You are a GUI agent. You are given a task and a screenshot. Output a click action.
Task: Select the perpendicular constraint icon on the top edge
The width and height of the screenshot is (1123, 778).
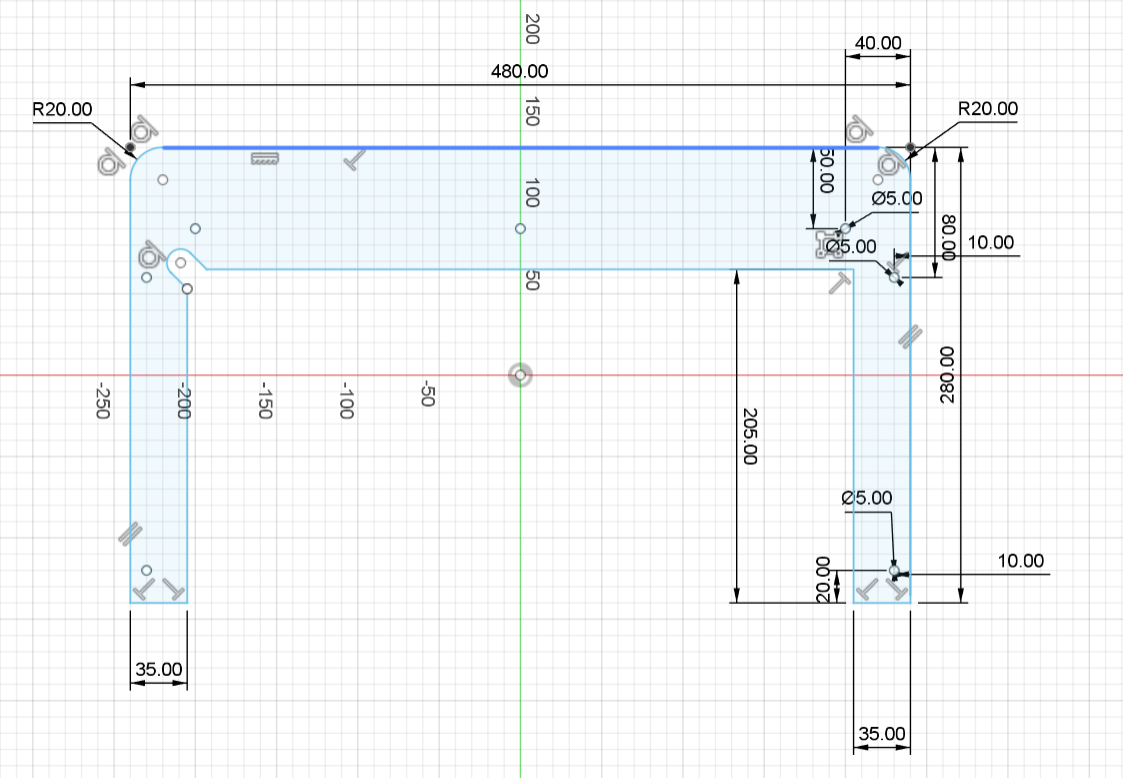tap(353, 159)
